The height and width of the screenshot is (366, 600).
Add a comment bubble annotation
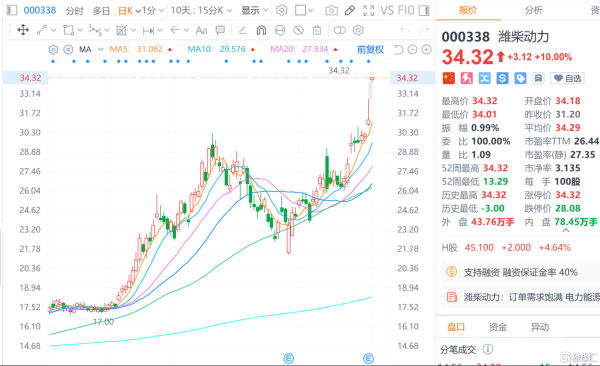(220, 30)
